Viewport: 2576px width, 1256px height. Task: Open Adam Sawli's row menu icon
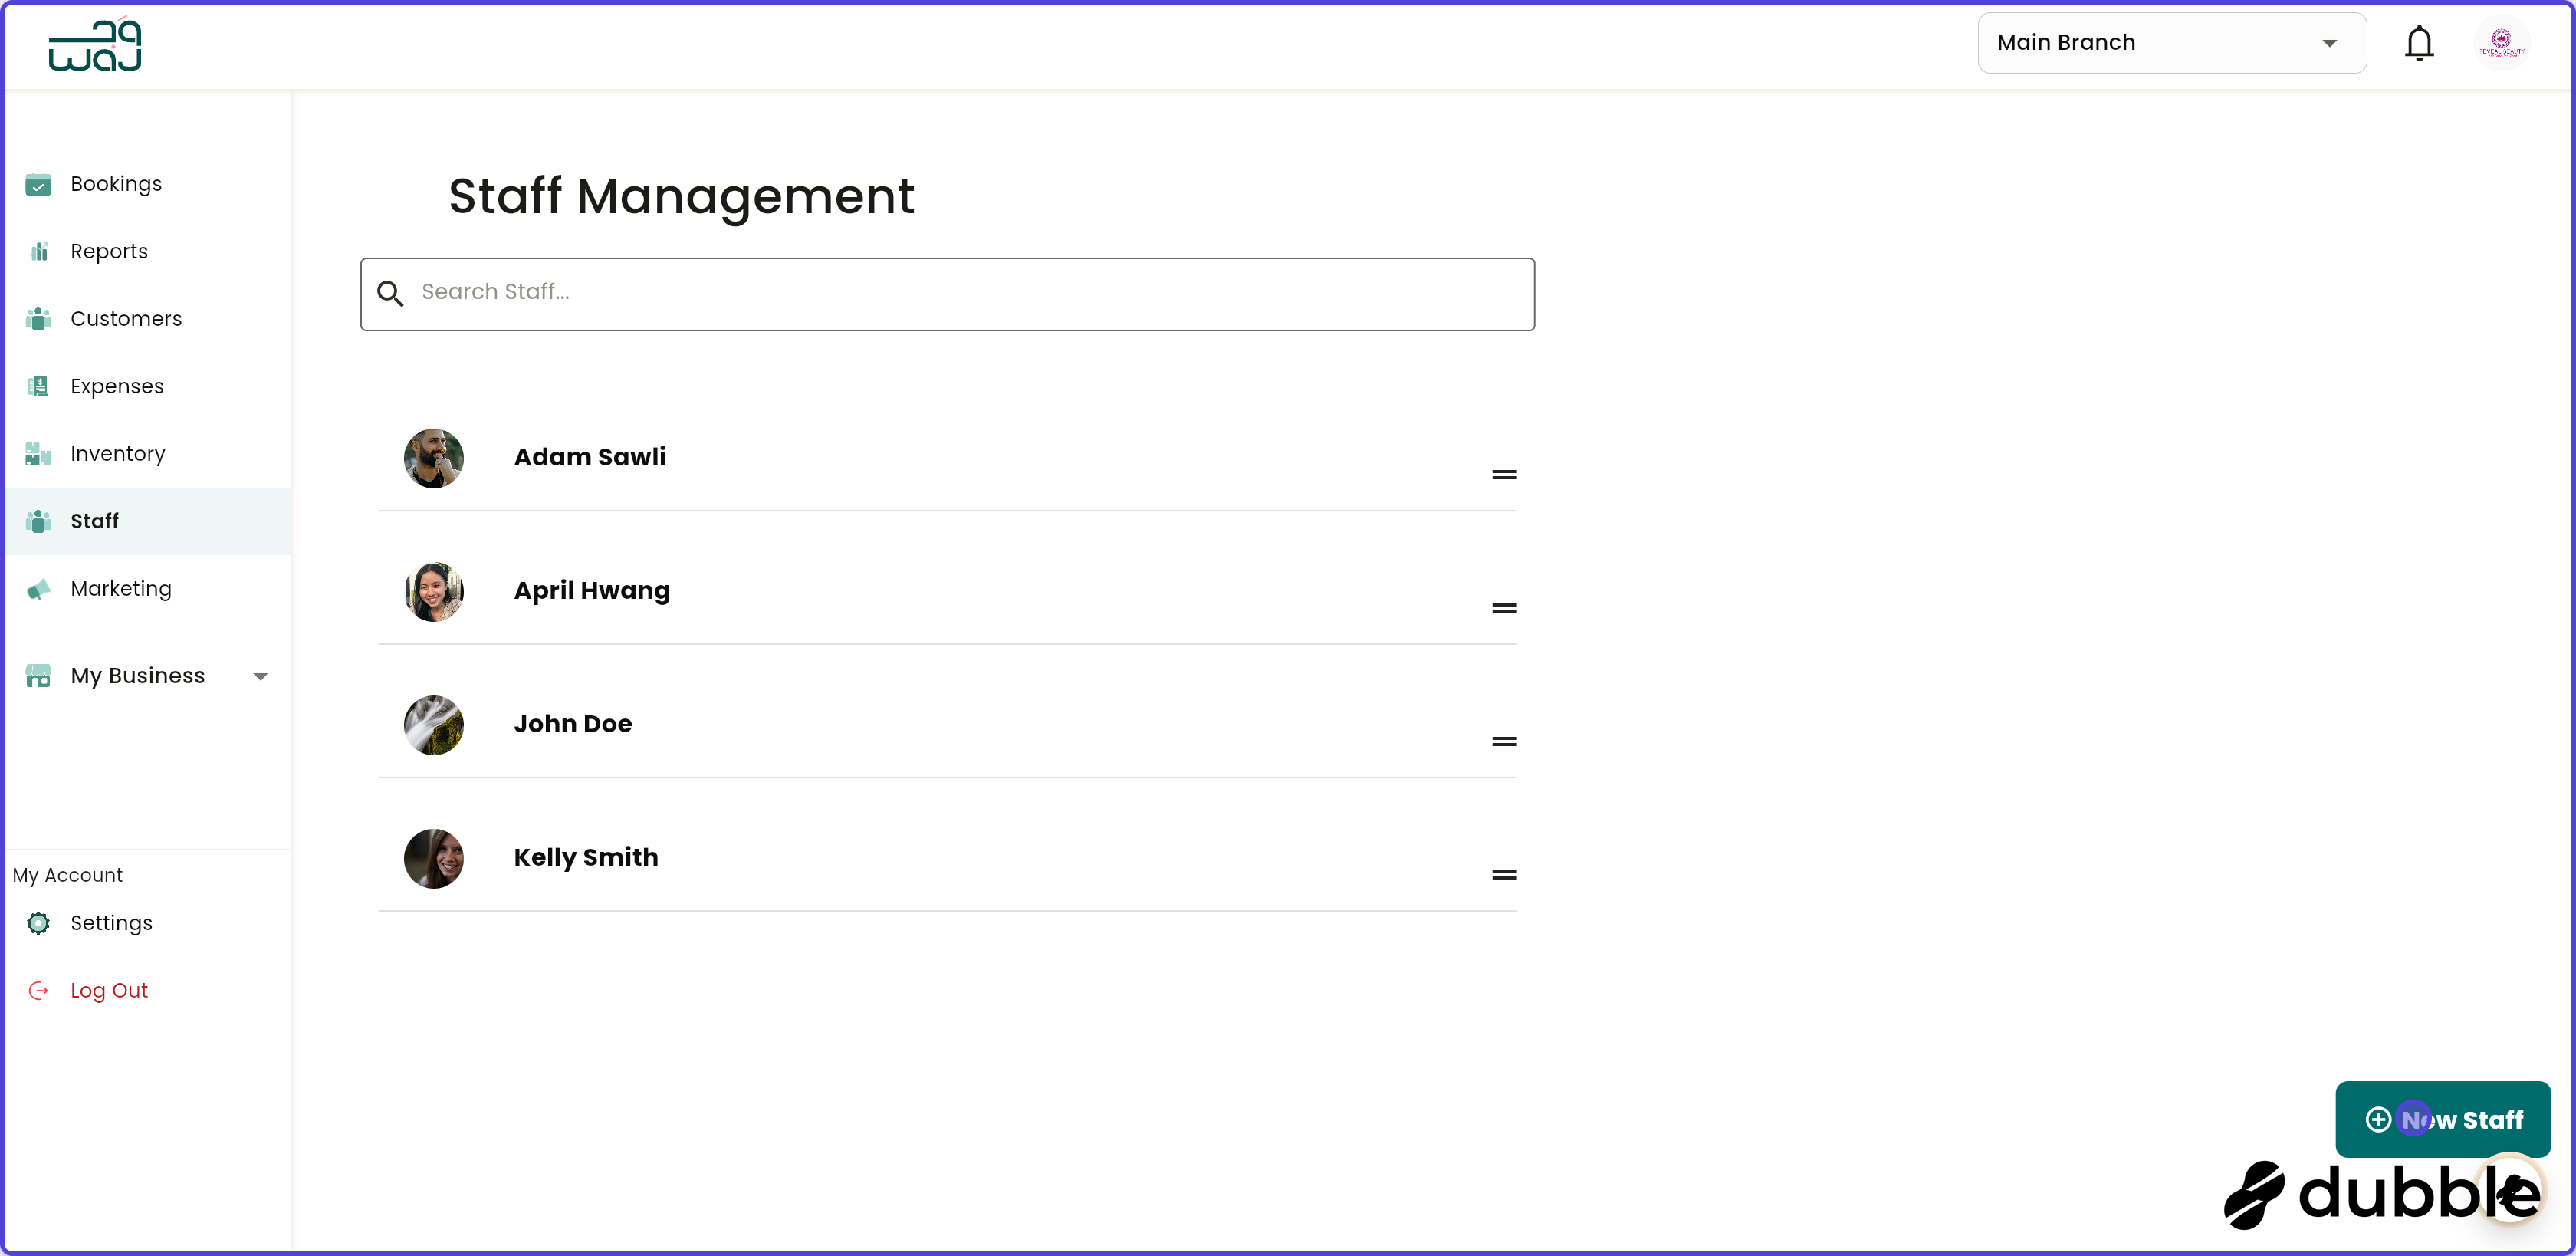1504,475
